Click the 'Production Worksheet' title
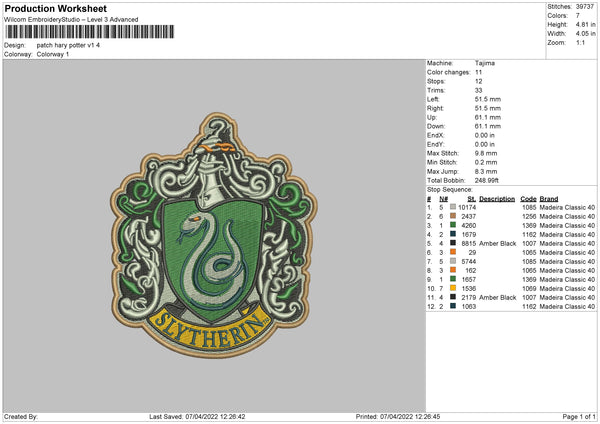 [x=55, y=8]
